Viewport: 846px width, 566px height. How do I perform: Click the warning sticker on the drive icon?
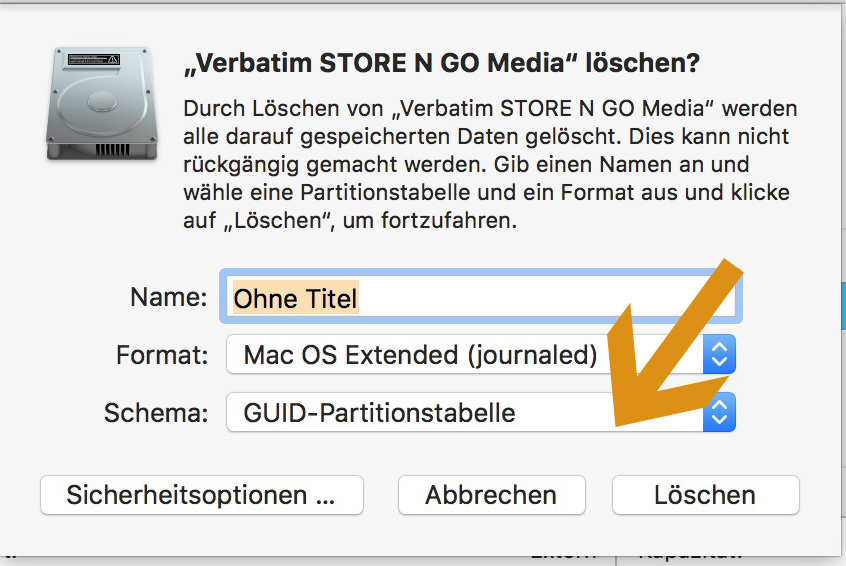94,59
